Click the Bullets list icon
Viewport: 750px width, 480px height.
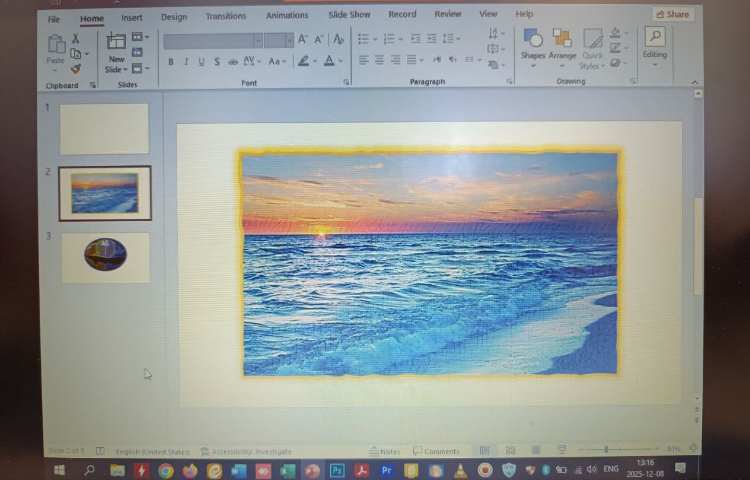pyautogui.click(x=364, y=39)
